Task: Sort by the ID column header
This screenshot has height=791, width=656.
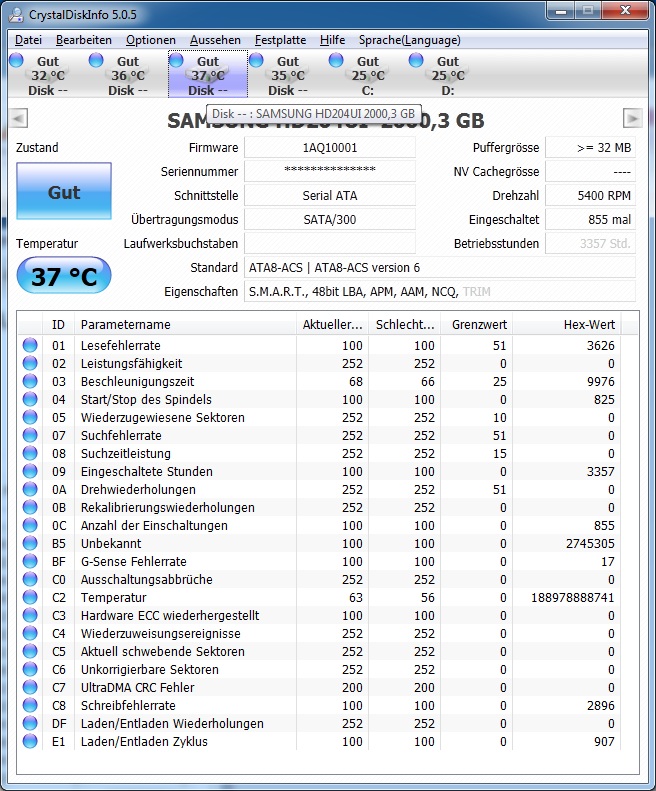Action: 59,324
